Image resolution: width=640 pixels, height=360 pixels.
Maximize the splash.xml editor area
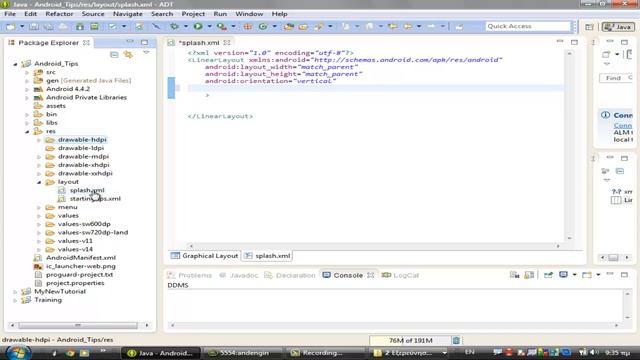point(574,42)
